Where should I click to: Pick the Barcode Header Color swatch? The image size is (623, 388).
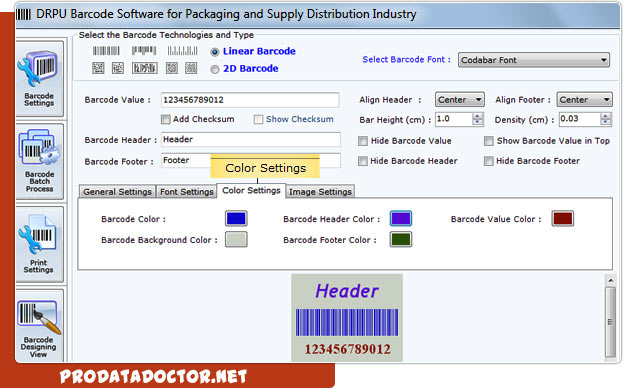(400, 218)
